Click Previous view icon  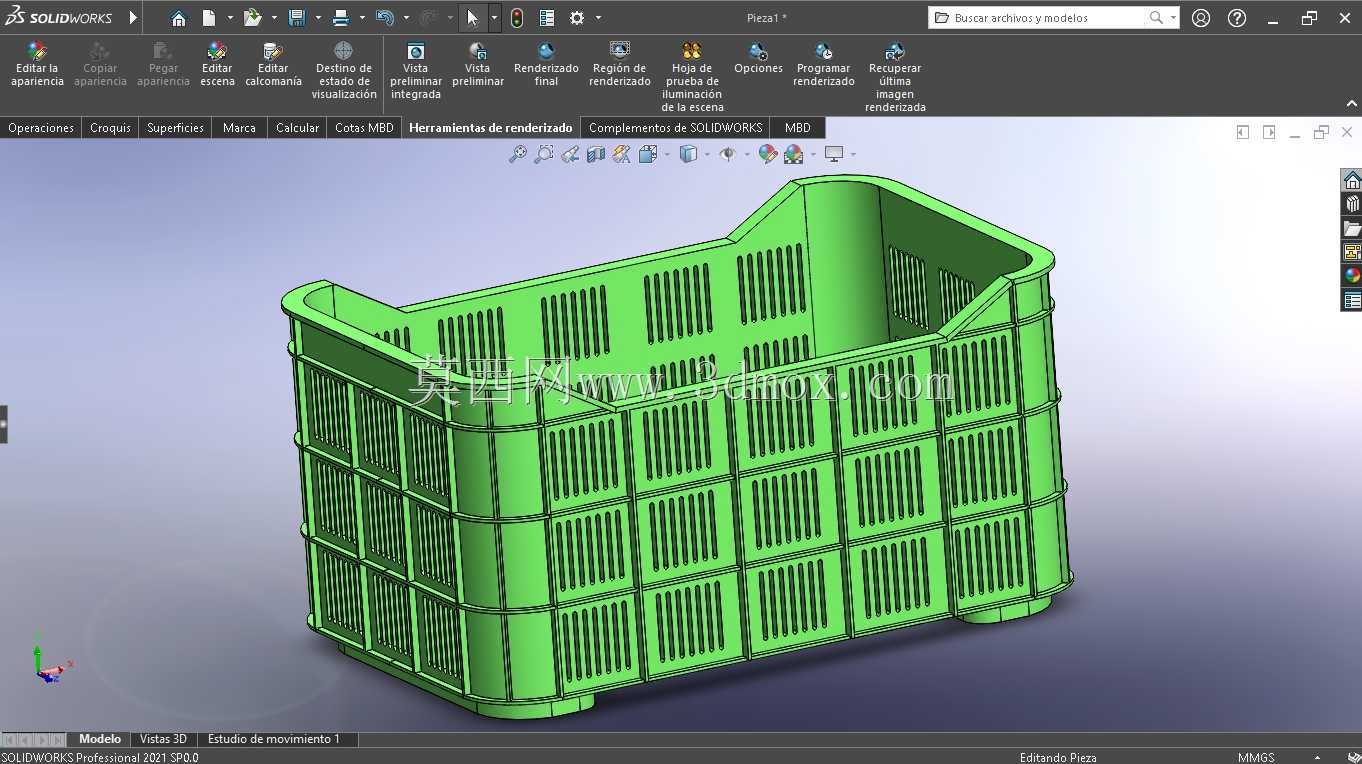[570, 154]
